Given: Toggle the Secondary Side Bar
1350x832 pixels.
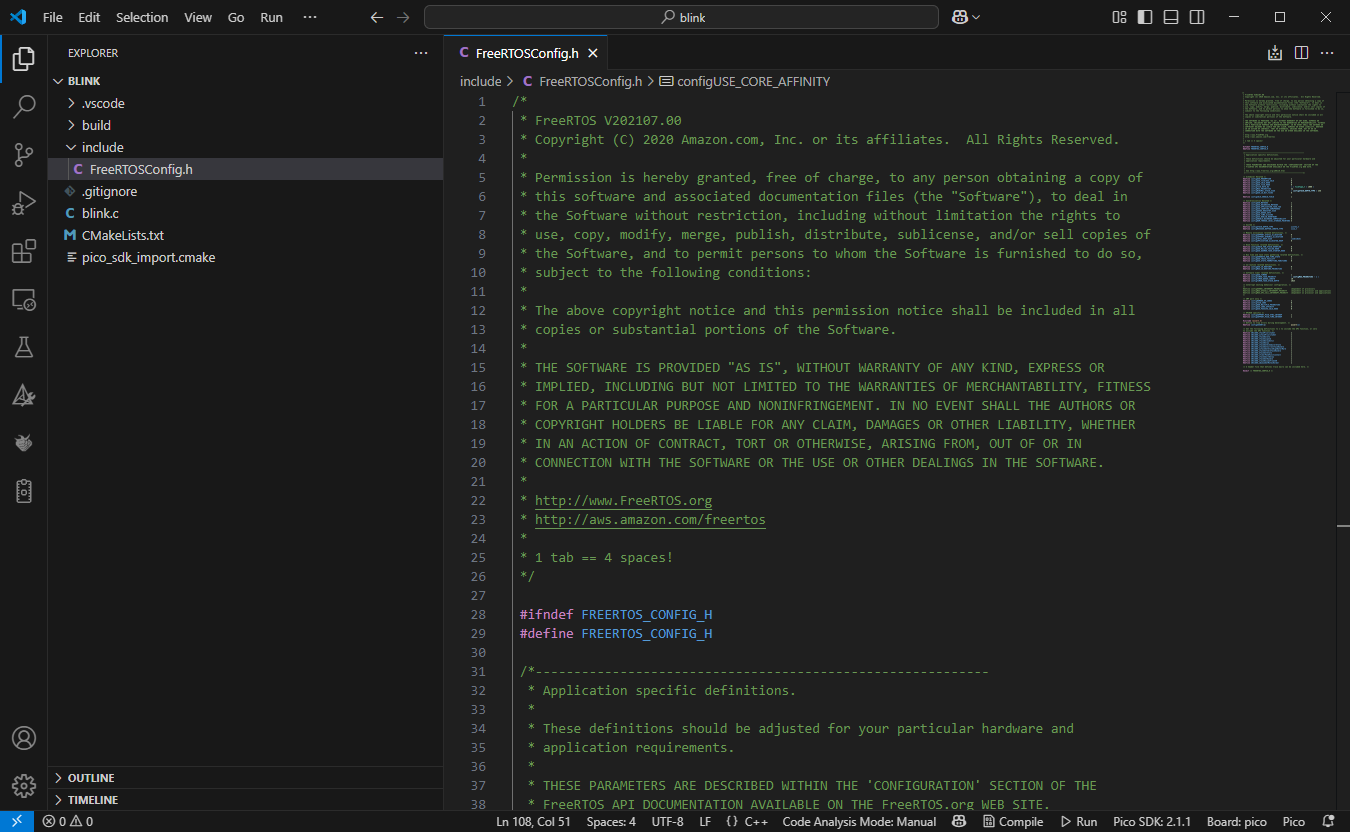Looking at the screenshot, I should (x=1196, y=16).
